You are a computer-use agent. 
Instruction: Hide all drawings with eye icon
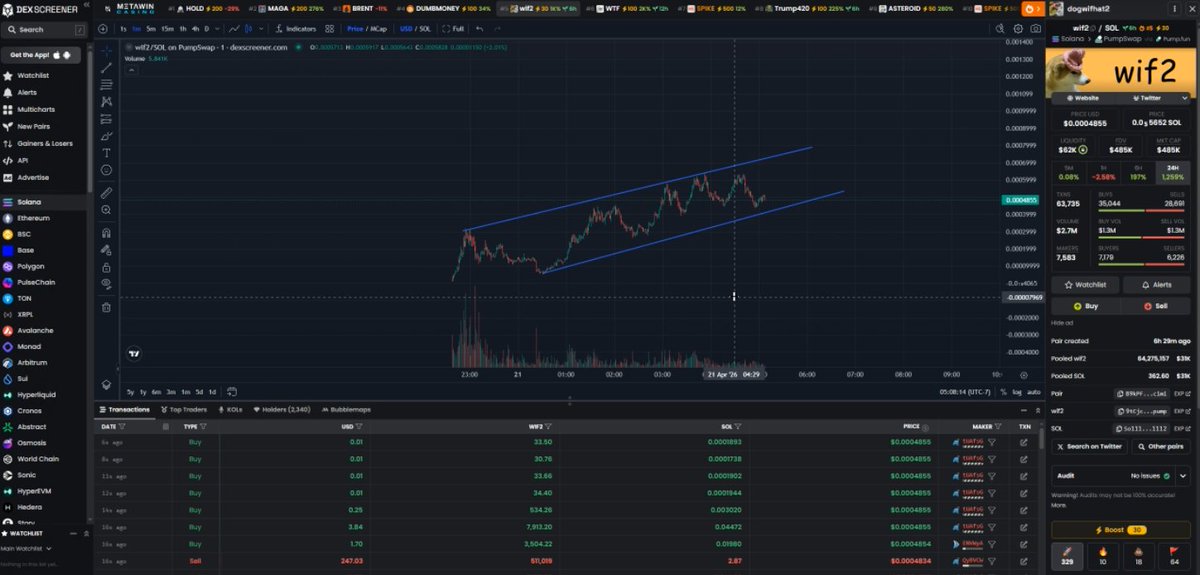pyautogui.click(x=107, y=284)
